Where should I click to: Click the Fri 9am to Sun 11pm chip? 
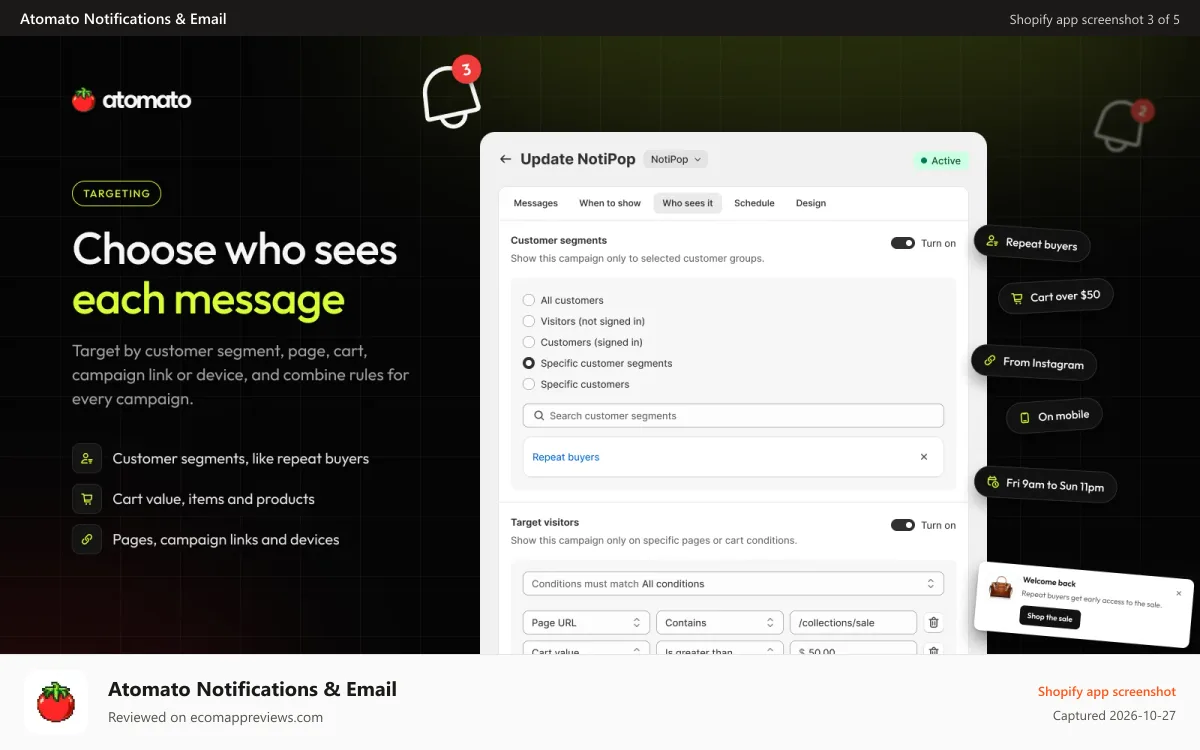pyautogui.click(x=1046, y=485)
